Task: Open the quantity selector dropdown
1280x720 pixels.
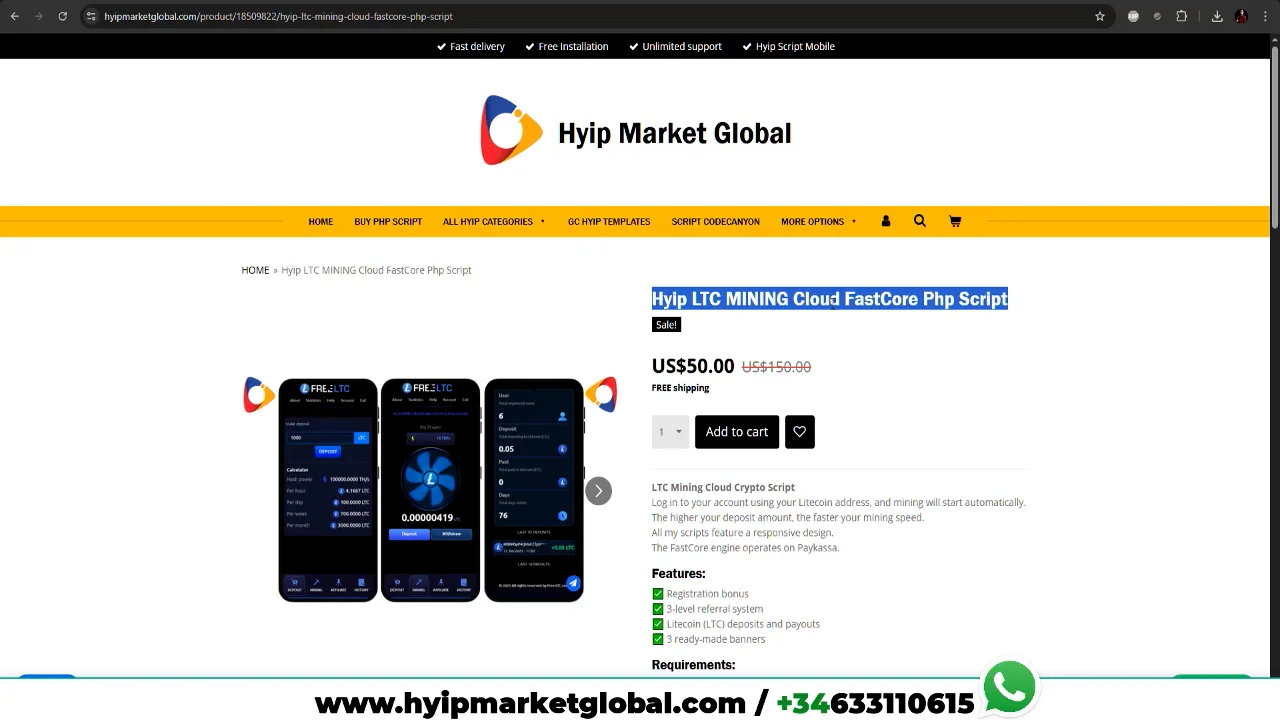Action: pyautogui.click(x=670, y=432)
